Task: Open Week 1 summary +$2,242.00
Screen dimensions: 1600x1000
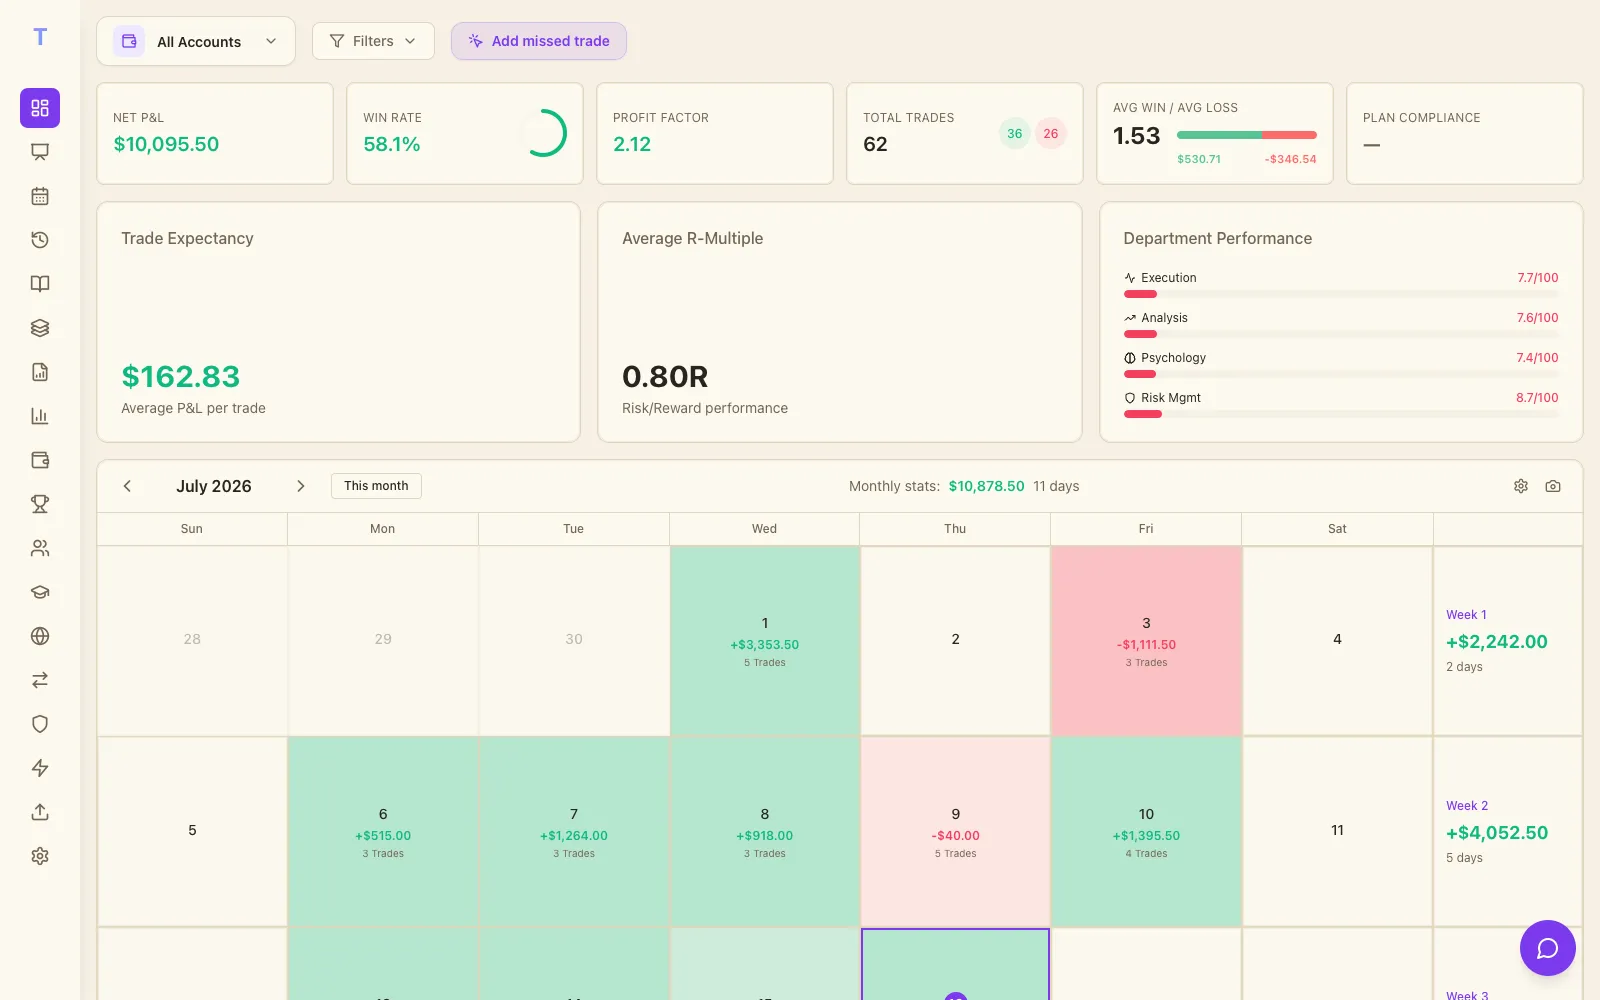Action: click(1508, 641)
